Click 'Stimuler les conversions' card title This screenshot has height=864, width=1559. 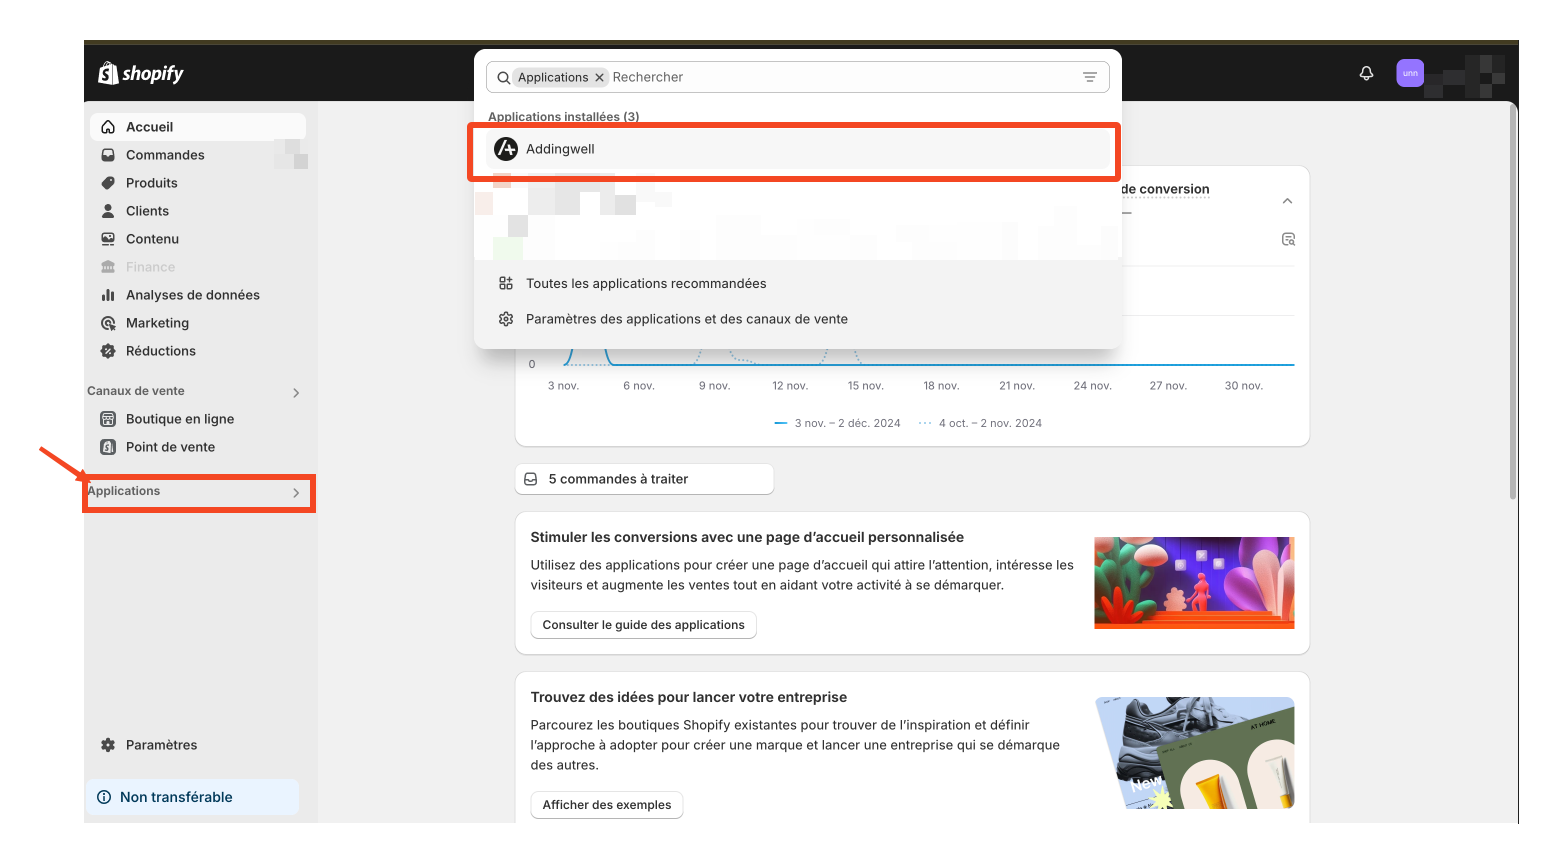[747, 537]
